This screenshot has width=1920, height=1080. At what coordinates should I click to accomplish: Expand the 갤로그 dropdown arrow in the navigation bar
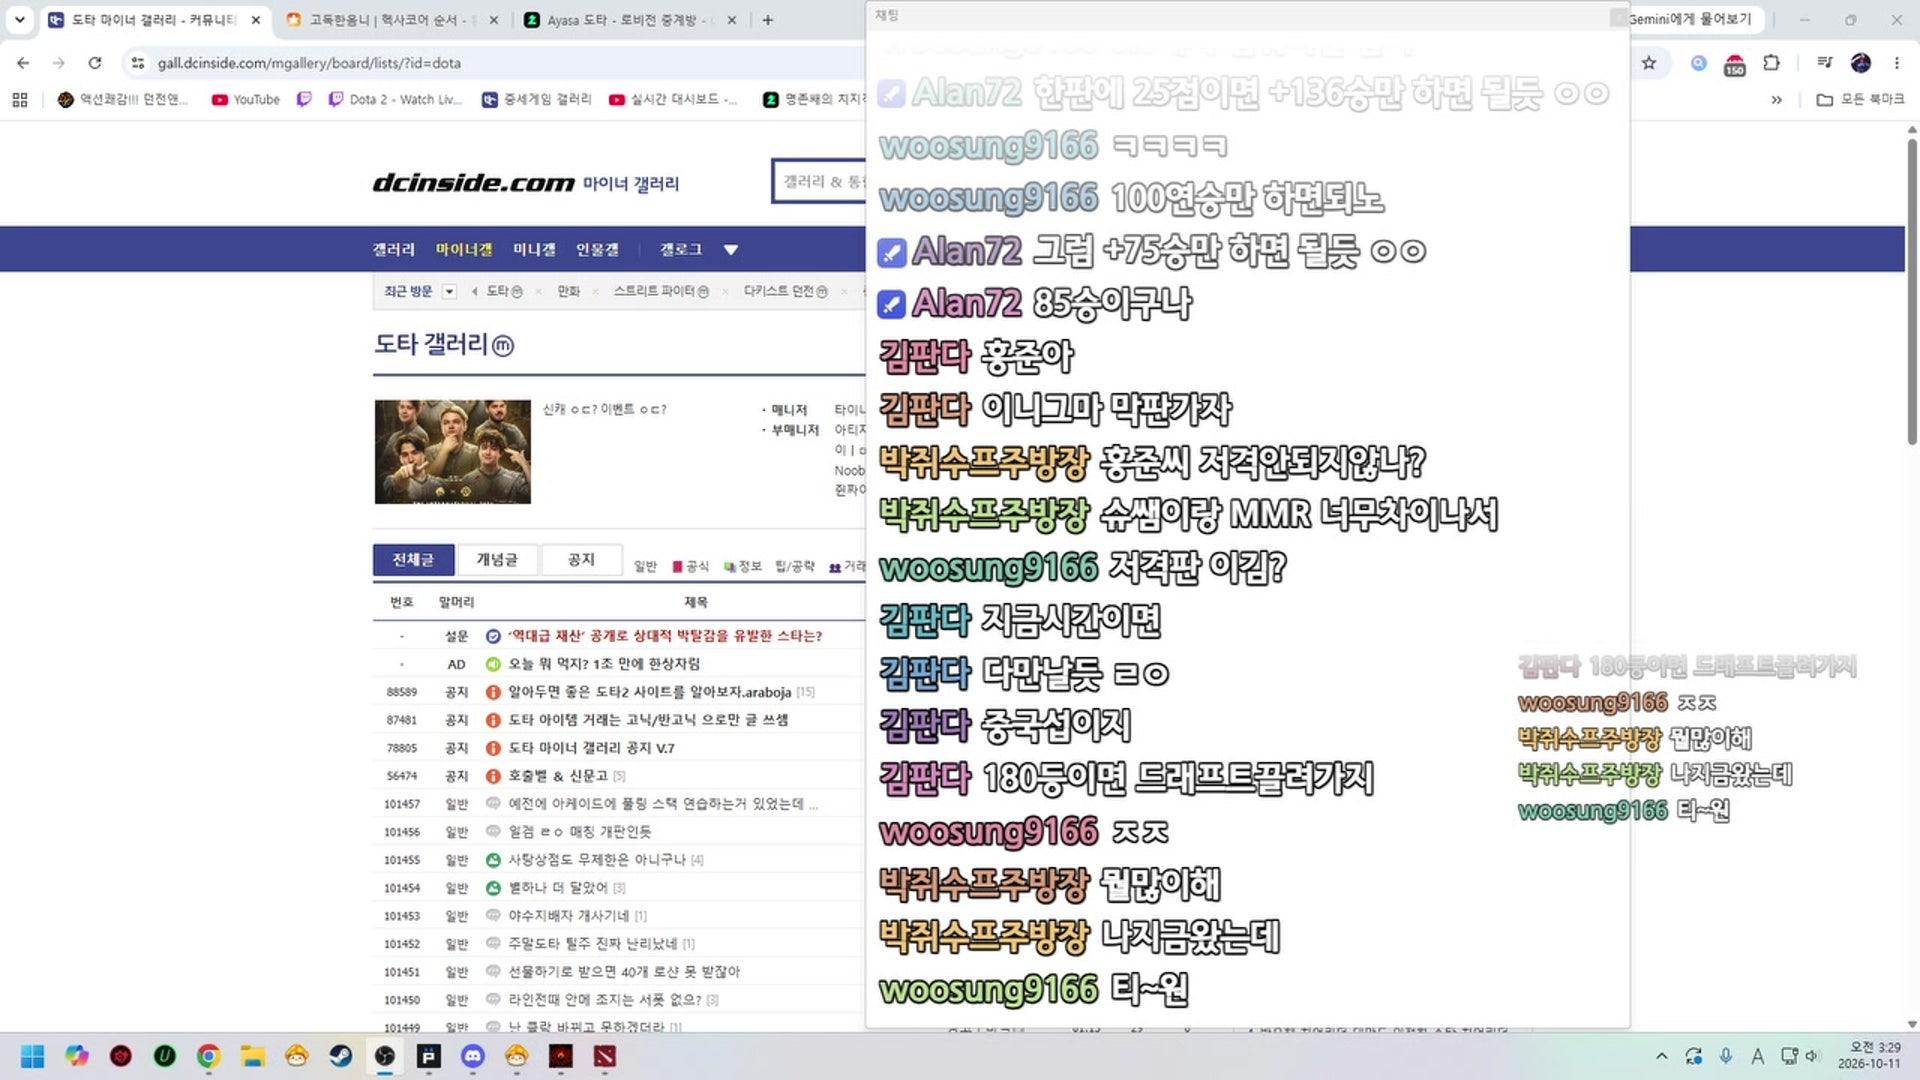731,250
